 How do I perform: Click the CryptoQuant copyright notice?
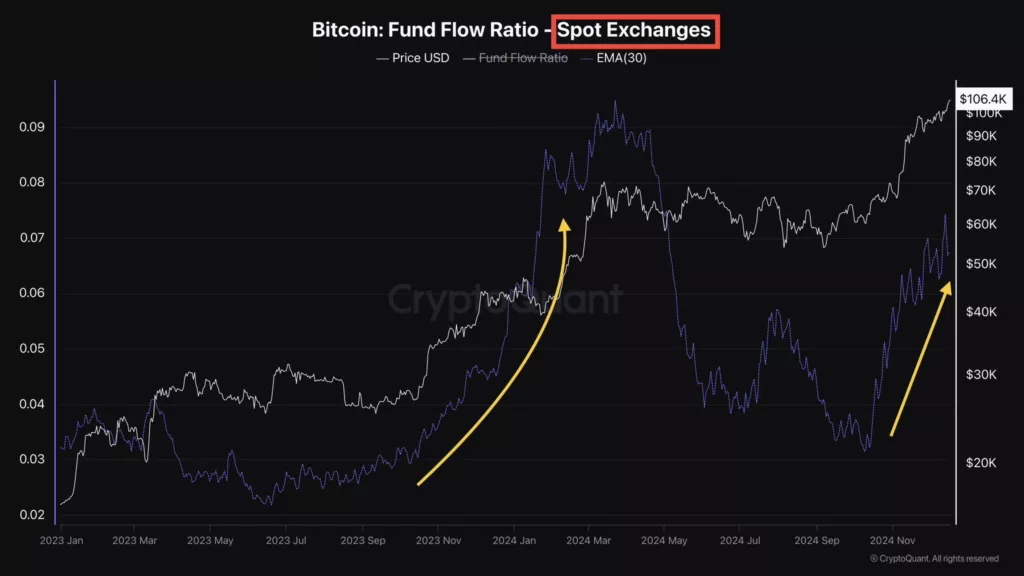click(x=935, y=558)
